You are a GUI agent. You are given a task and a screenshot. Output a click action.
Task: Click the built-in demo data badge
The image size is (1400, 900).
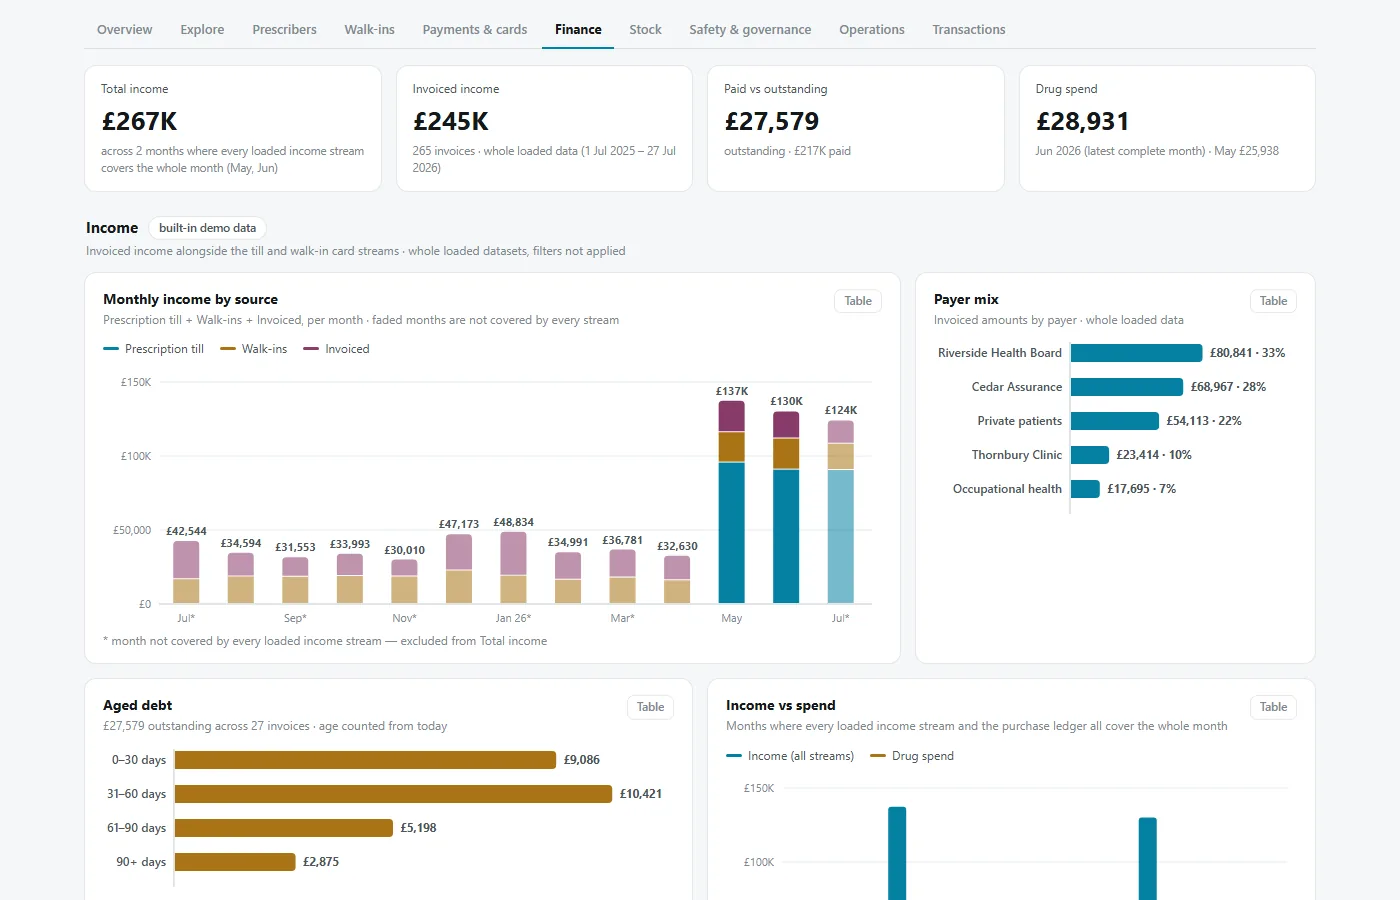[x=207, y=228]
